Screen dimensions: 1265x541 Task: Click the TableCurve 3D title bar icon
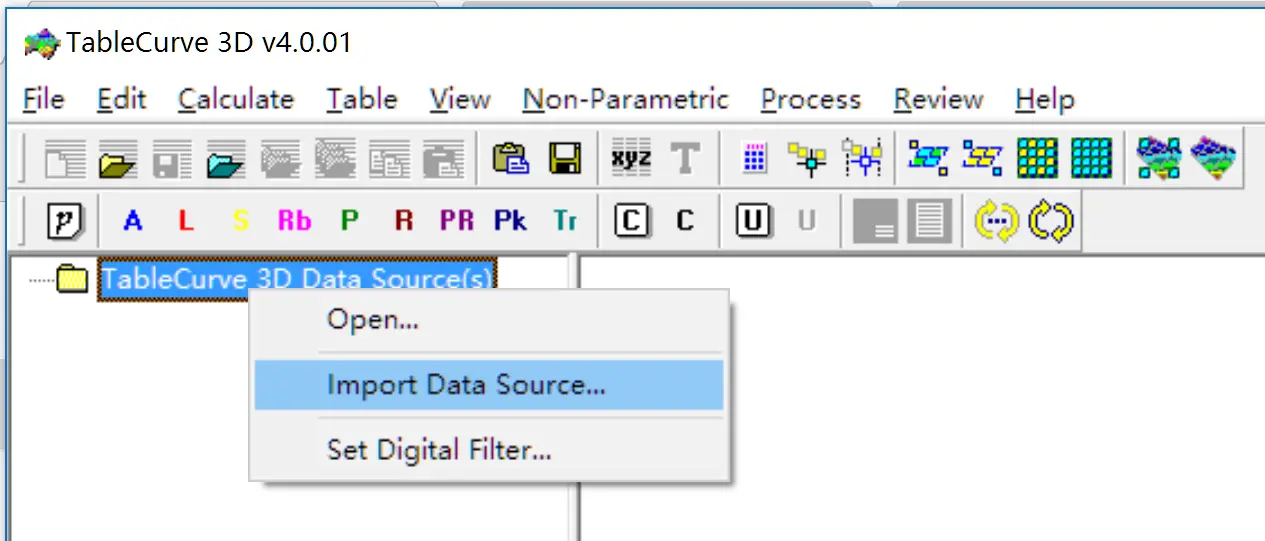point(42,43)
